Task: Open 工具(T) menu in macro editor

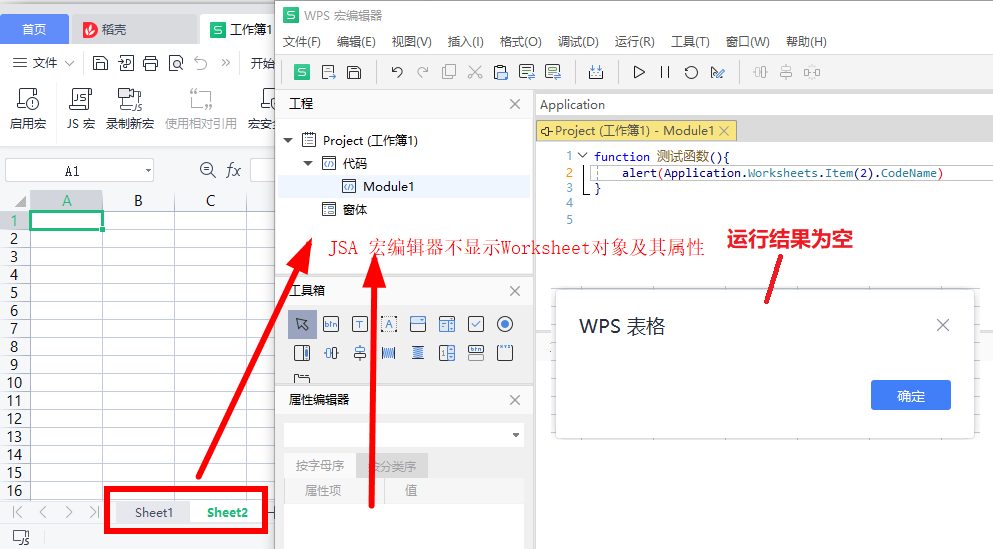Action: (x=690, y=42)
